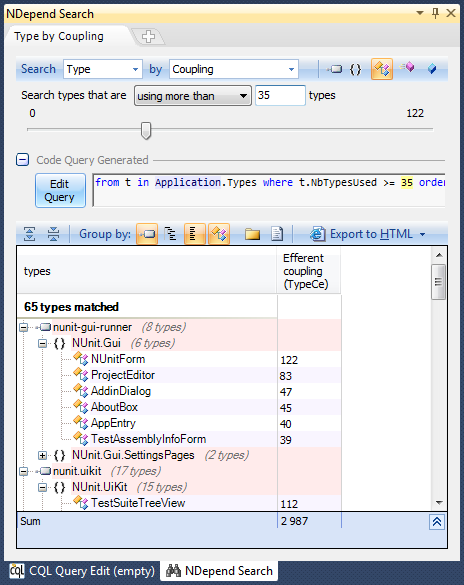Screen dimensions: 464x585
Task: Collapse nunit-gui-runner tree node
Action: click(23, 328)
